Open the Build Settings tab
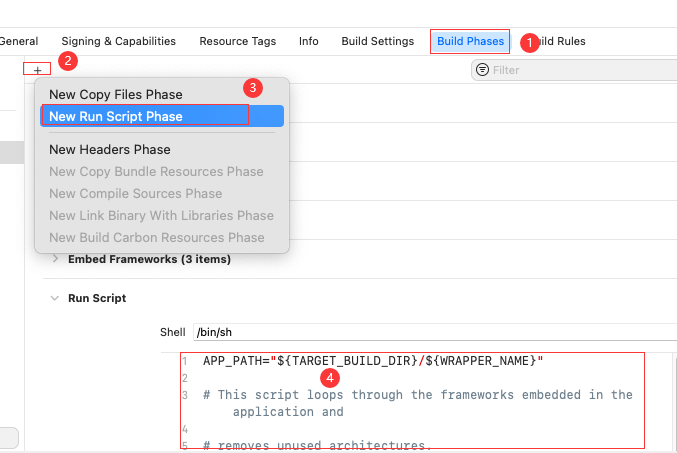 tap(377, 41)
